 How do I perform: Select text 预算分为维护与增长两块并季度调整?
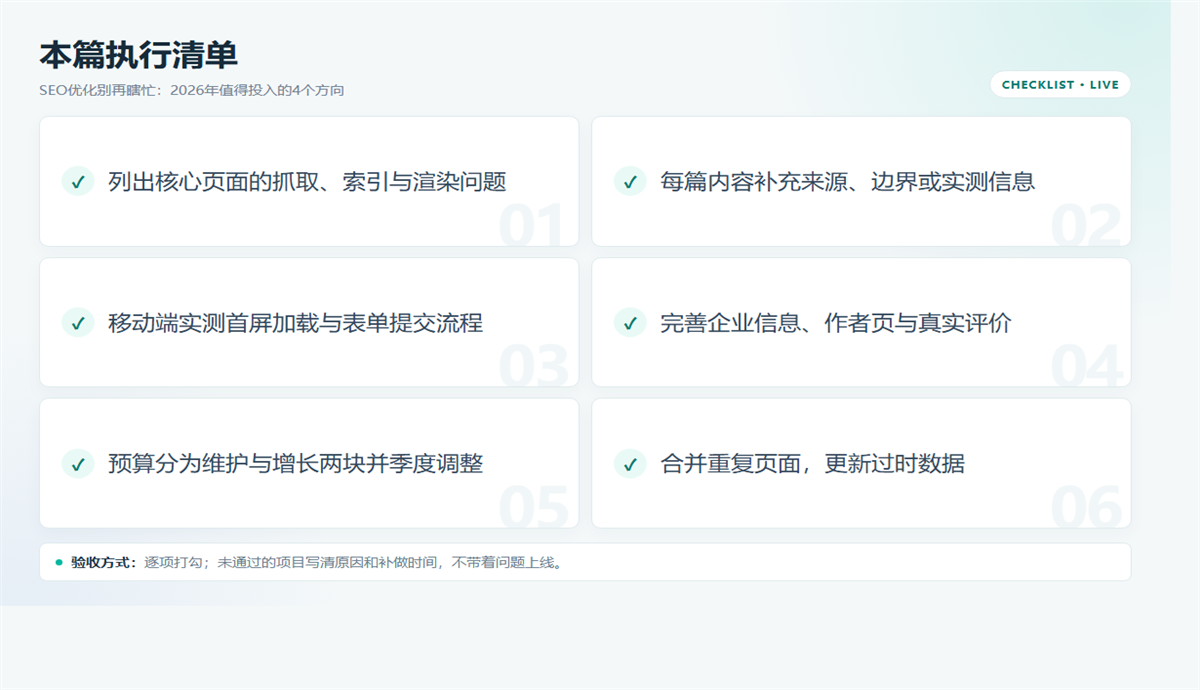pyautogui.click(x=295, y=464)
